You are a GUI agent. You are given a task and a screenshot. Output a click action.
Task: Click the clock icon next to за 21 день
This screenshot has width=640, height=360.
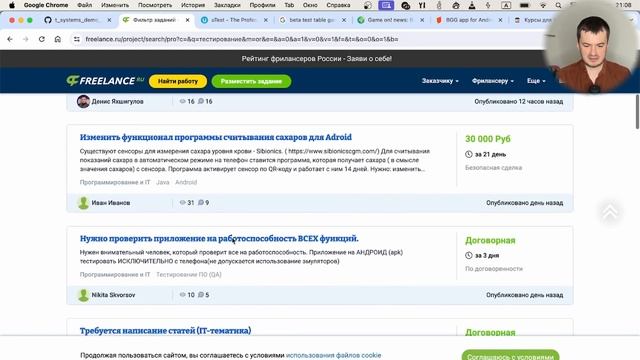pyautogui.click(x=469, y=154)
